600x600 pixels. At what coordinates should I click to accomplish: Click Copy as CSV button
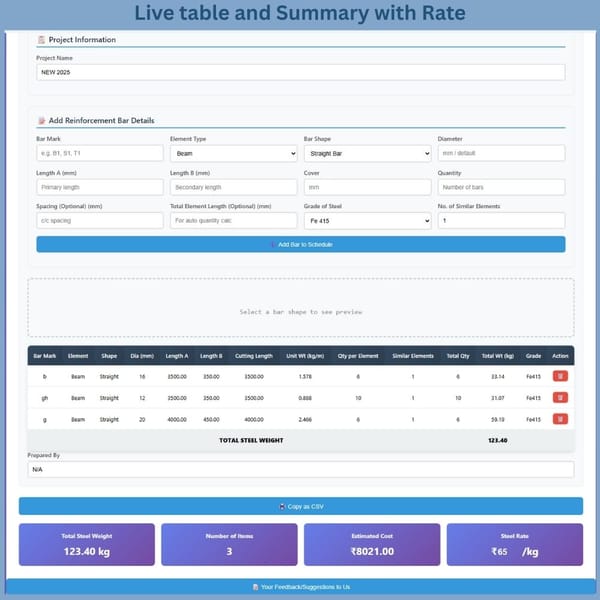[300, 506]
